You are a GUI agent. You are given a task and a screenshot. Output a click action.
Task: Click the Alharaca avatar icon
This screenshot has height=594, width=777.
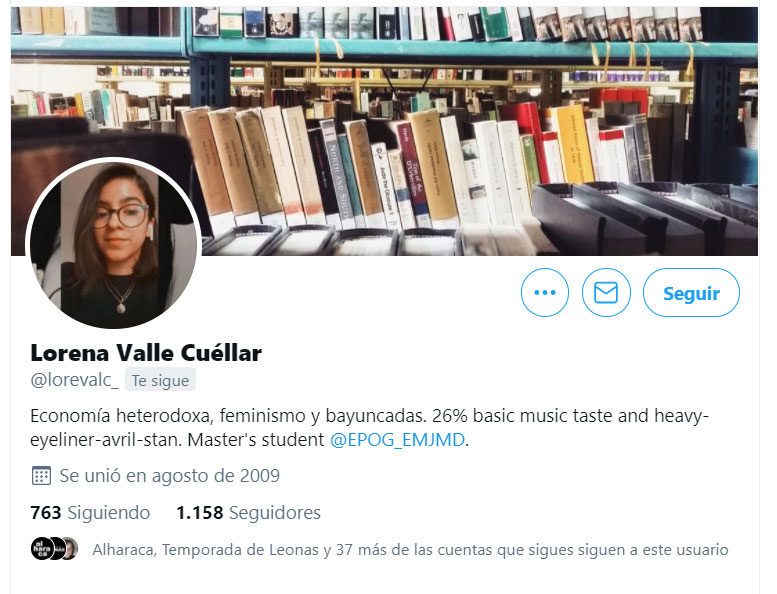(41, 548)
